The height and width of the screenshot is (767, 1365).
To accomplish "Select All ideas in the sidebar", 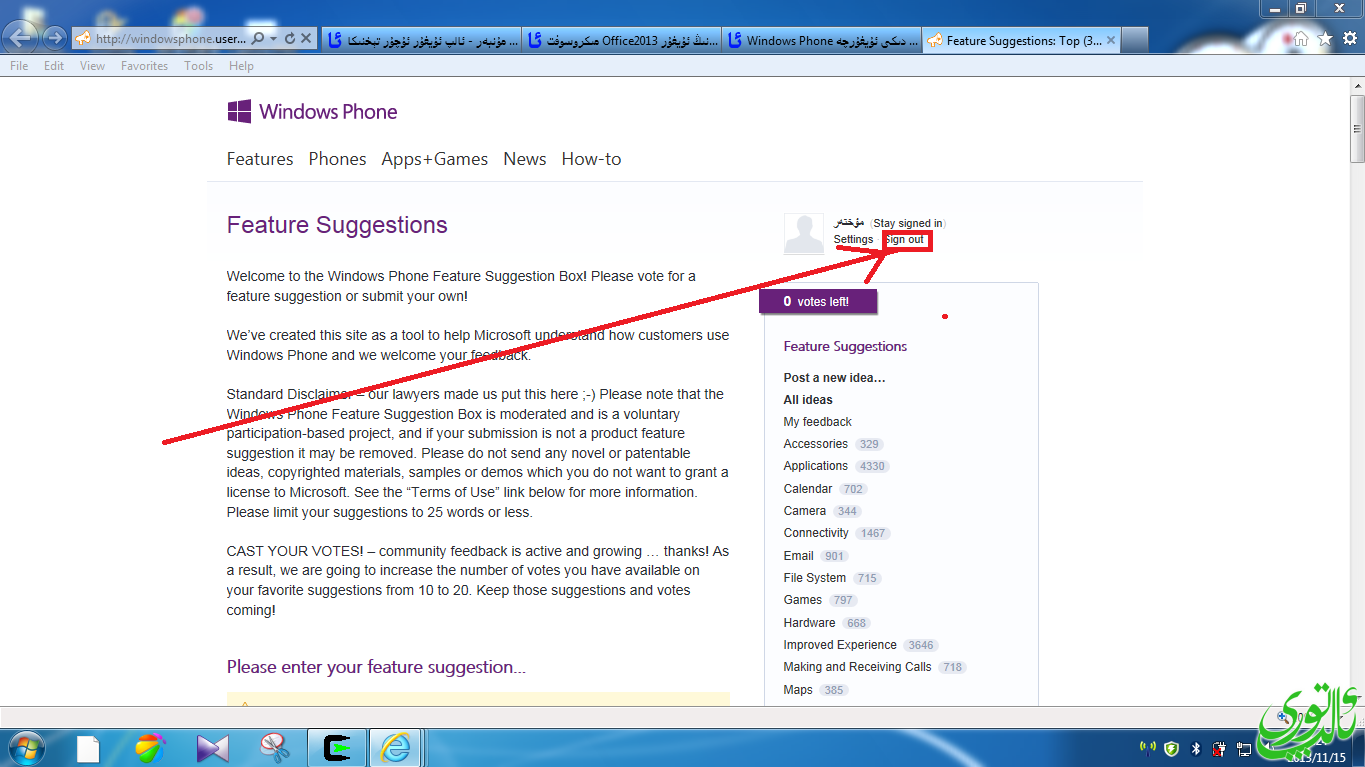I will pos(808,399).
